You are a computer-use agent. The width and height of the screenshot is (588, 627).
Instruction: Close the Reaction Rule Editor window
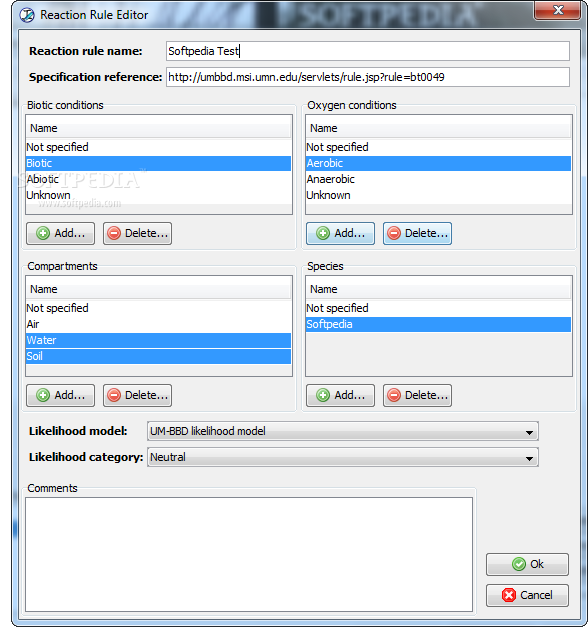557,10
